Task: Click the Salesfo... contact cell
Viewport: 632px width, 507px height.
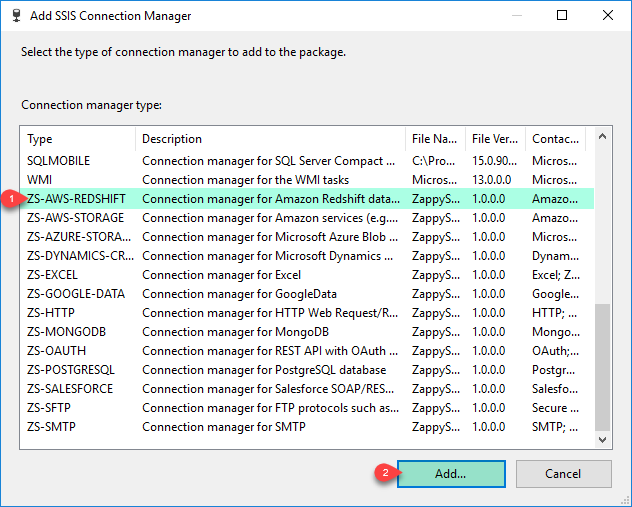Action: tap(555, 389)
